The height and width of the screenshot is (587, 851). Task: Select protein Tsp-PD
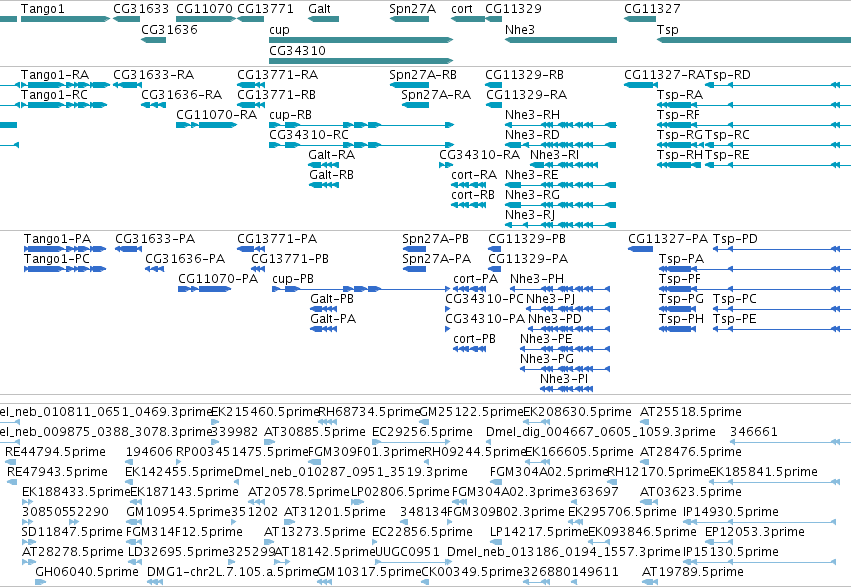coord(735,239)
